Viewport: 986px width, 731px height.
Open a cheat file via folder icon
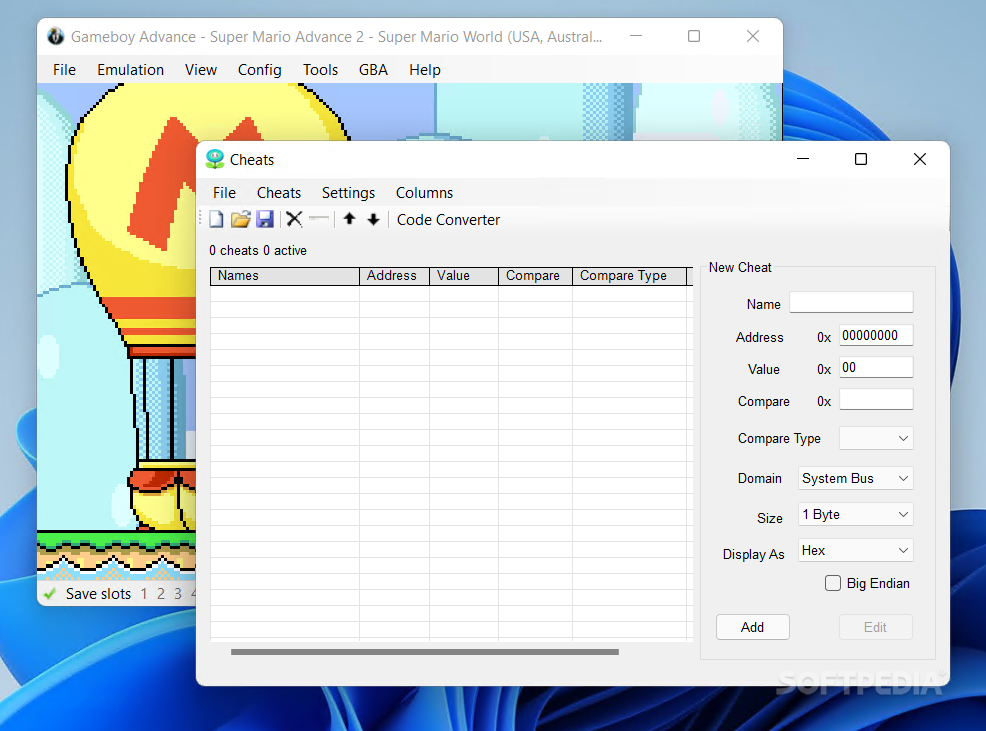[x=240, y=219]
